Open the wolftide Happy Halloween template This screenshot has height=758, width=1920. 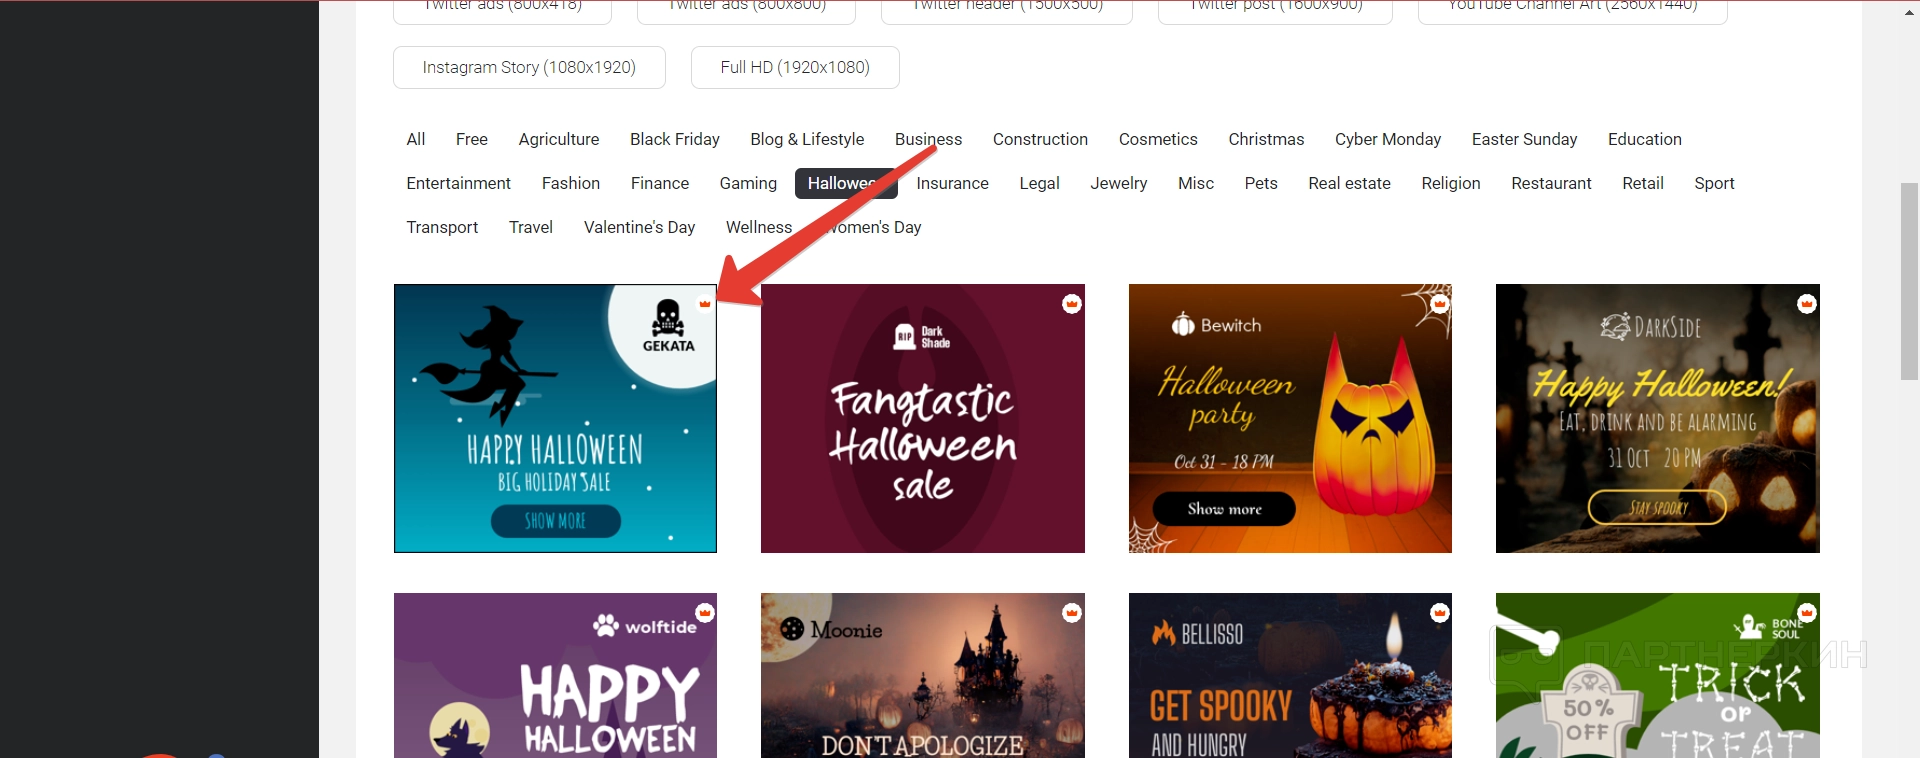pos(555,675)
